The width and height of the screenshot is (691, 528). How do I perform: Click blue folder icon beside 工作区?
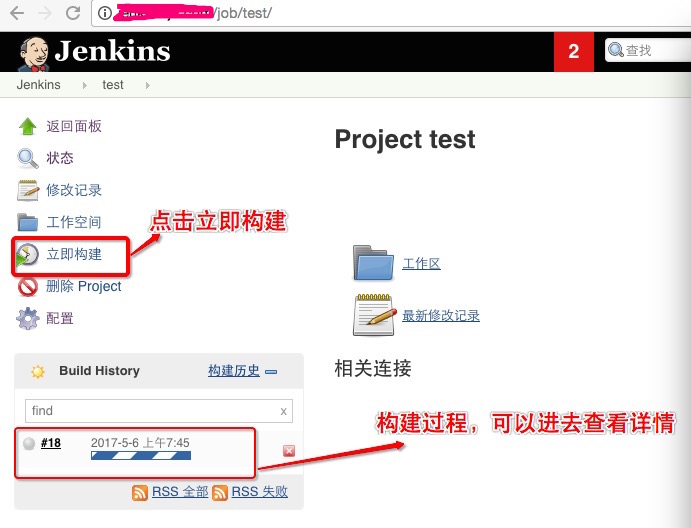[x=373, y=263]
